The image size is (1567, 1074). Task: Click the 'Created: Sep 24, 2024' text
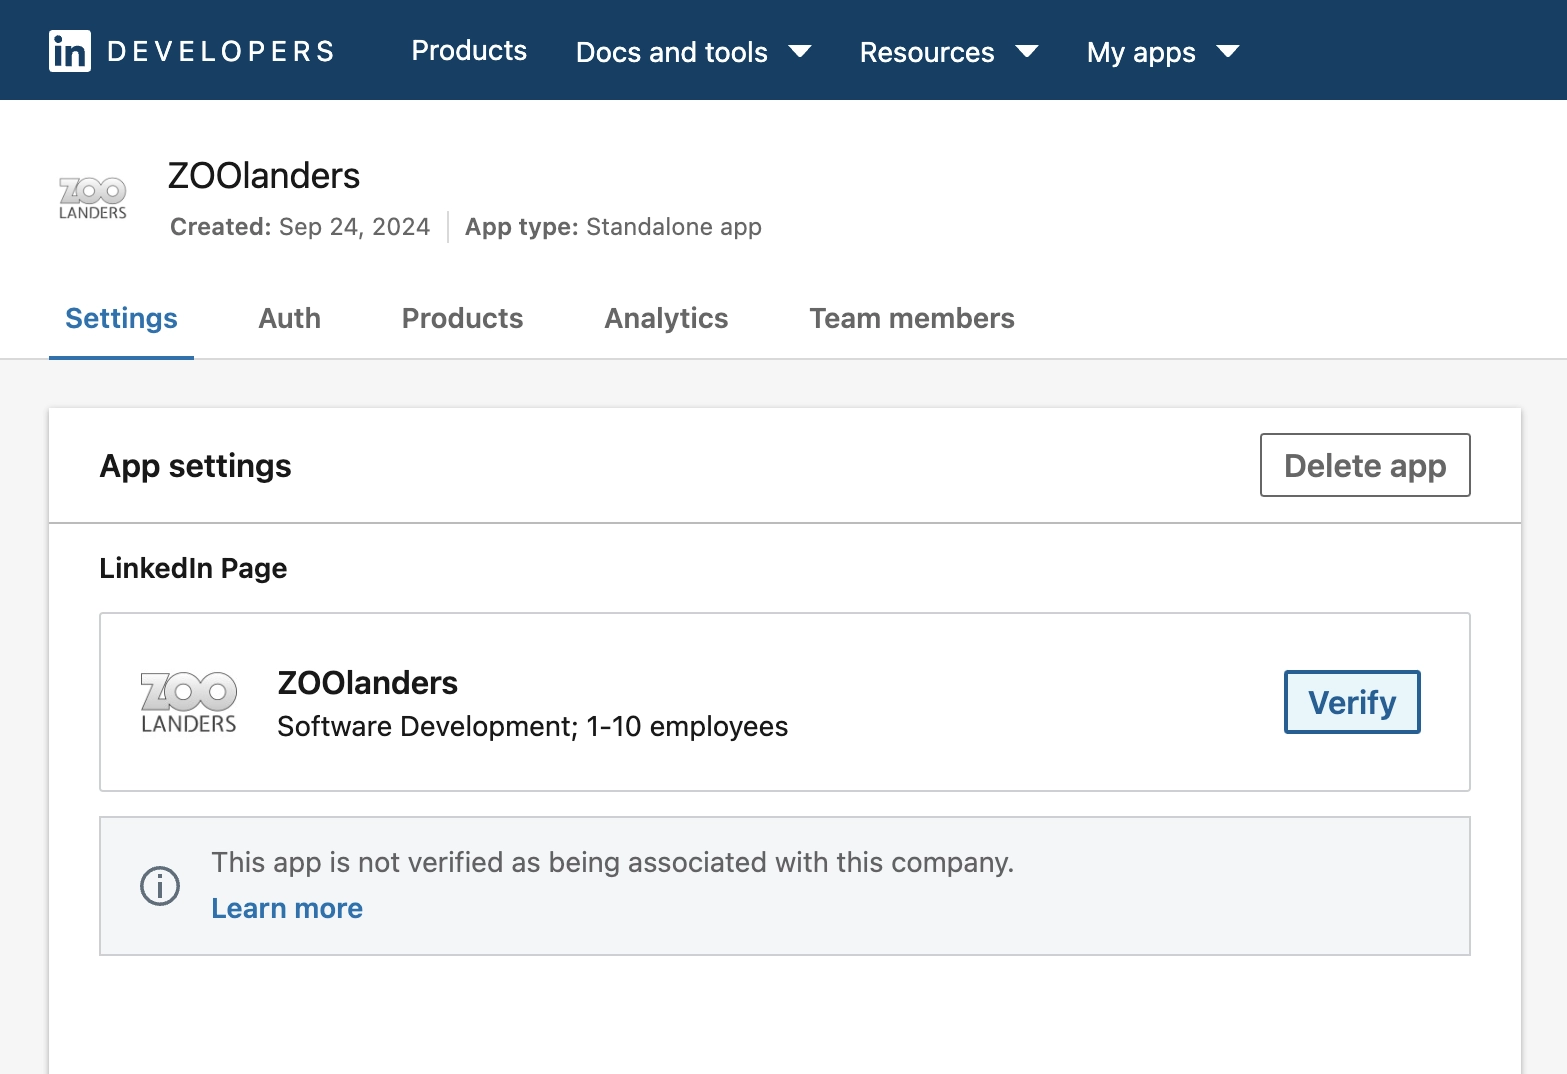[300, 227]
